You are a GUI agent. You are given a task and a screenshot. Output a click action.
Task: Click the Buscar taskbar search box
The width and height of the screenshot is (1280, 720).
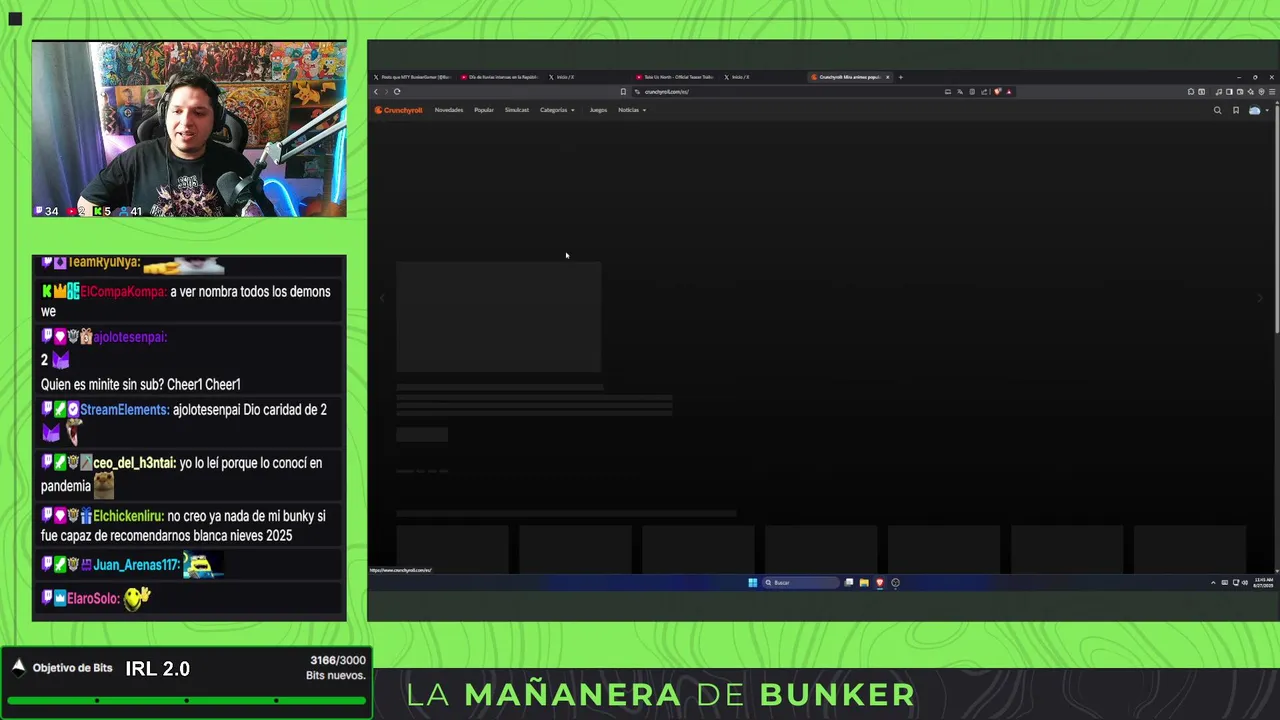(x=800, y=583)
